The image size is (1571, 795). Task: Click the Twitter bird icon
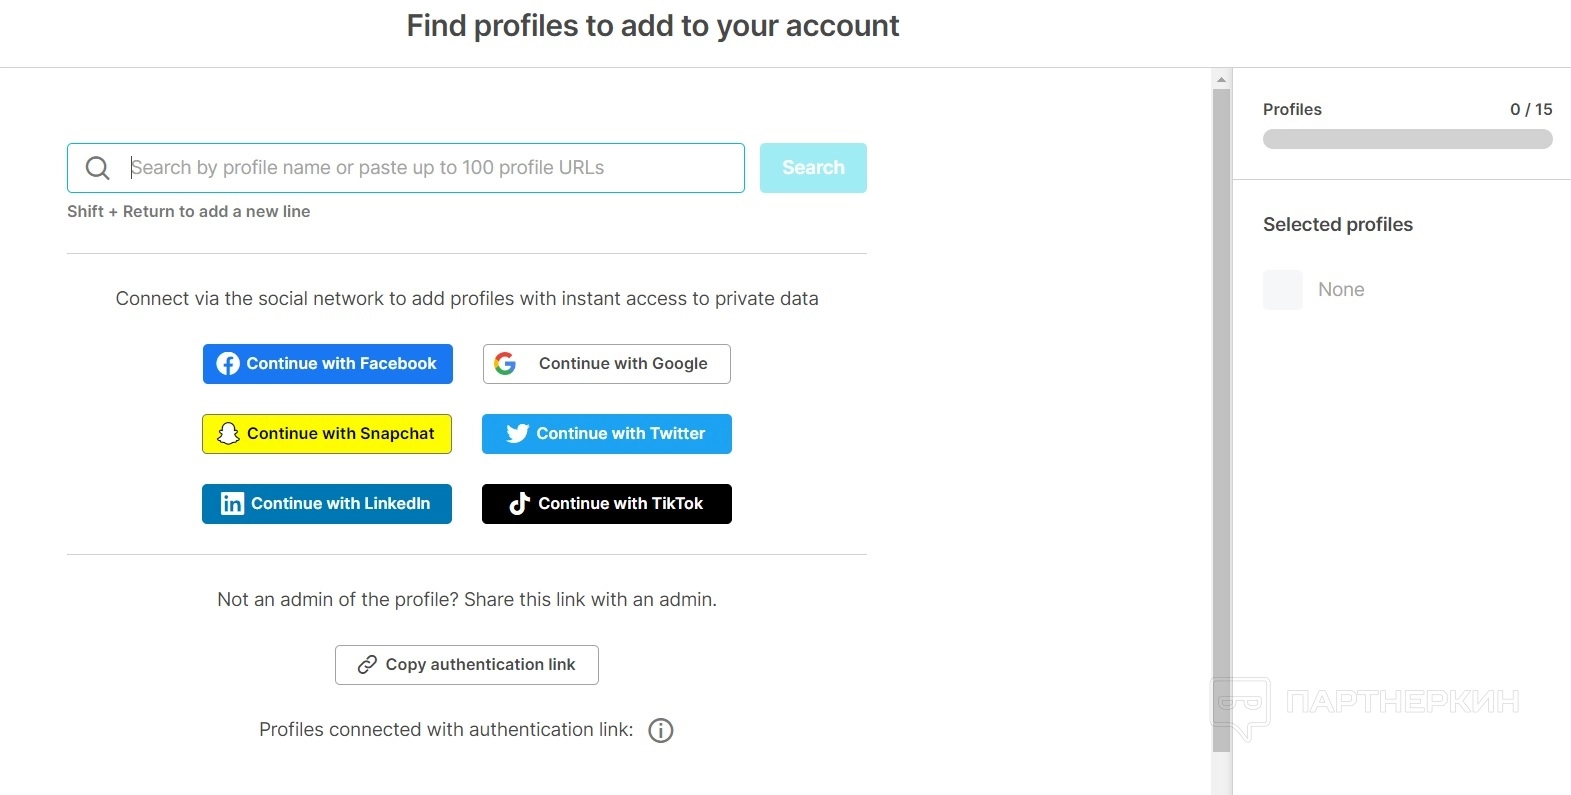tap(517, 434)
